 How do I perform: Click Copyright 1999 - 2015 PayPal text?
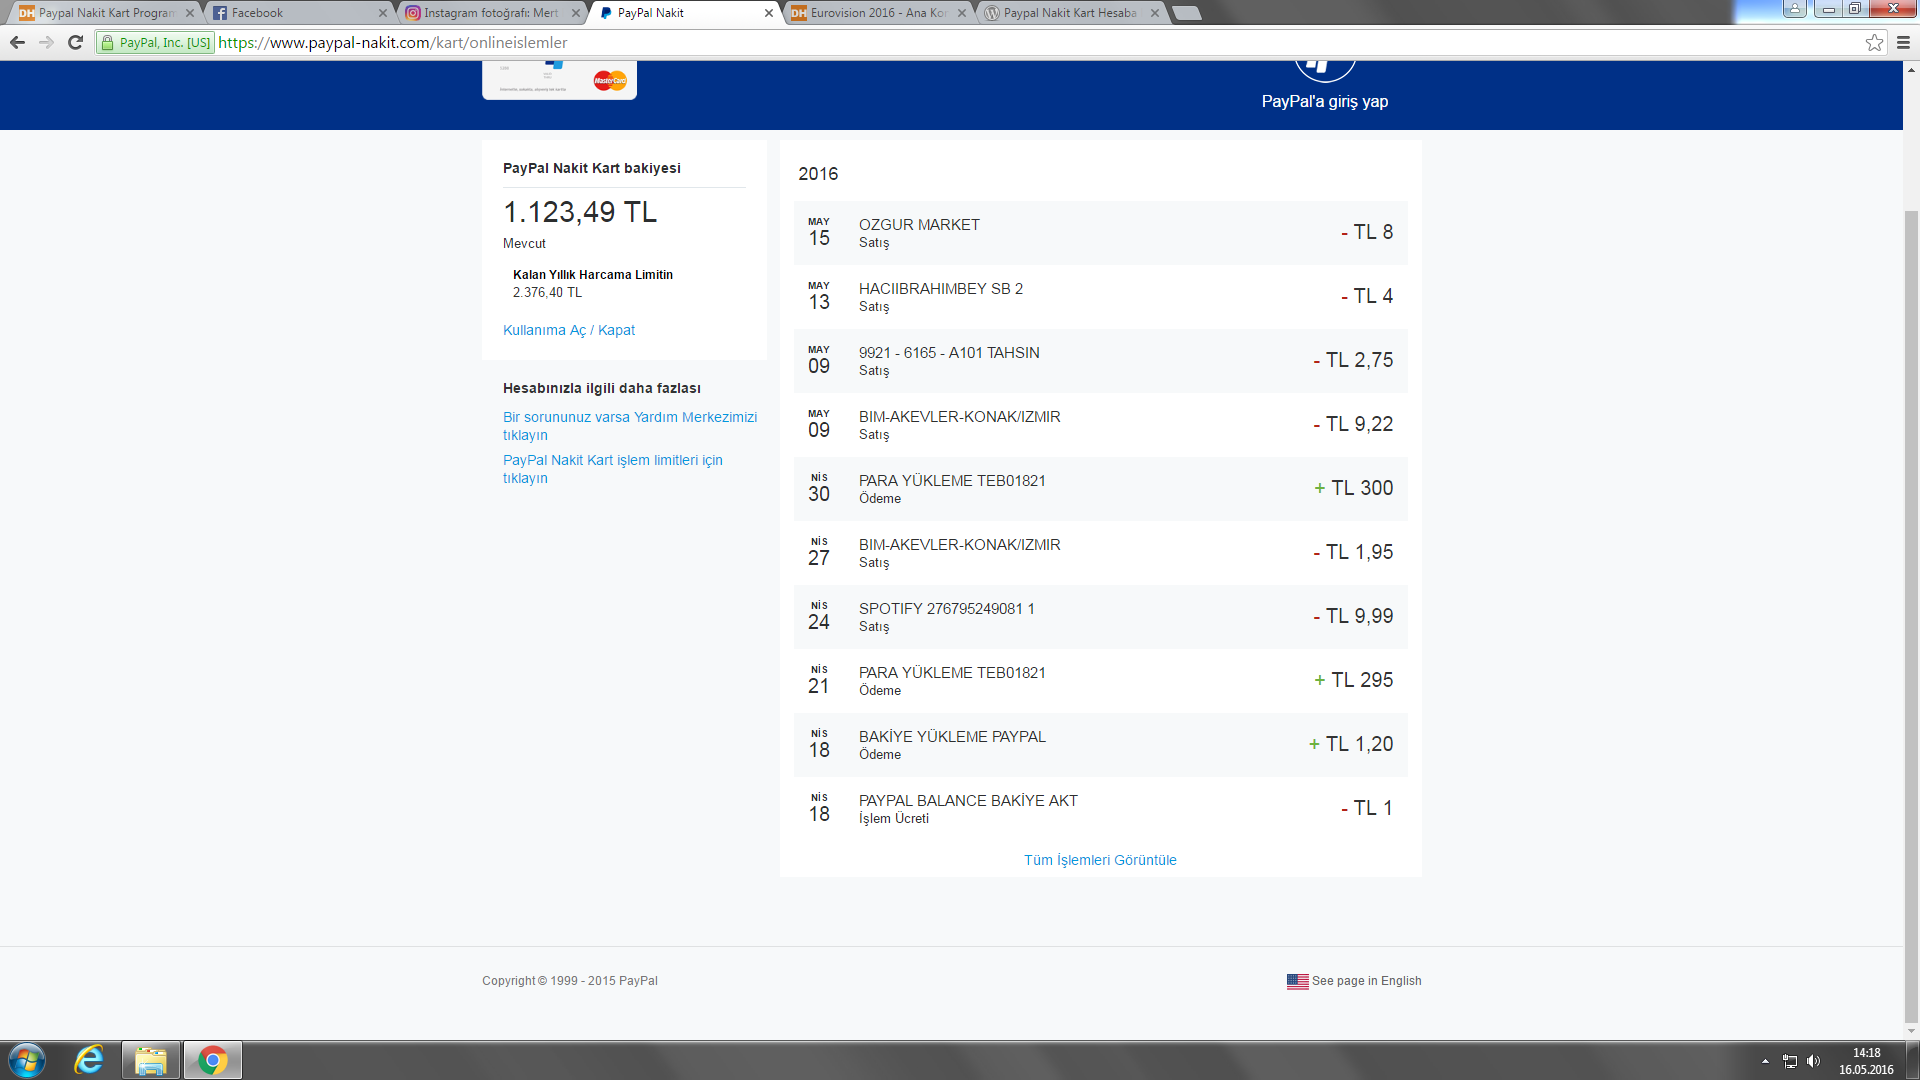[x=570, y=981]
